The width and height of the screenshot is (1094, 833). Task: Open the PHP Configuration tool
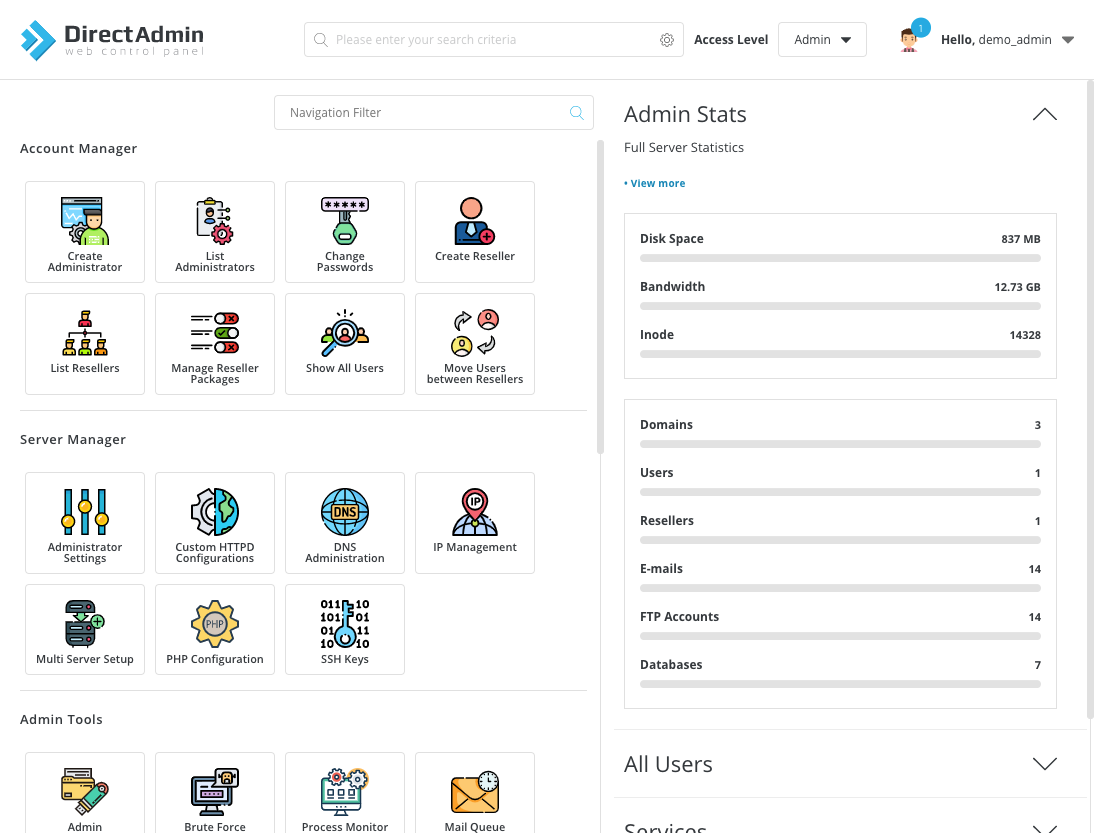tap(215, 629)
